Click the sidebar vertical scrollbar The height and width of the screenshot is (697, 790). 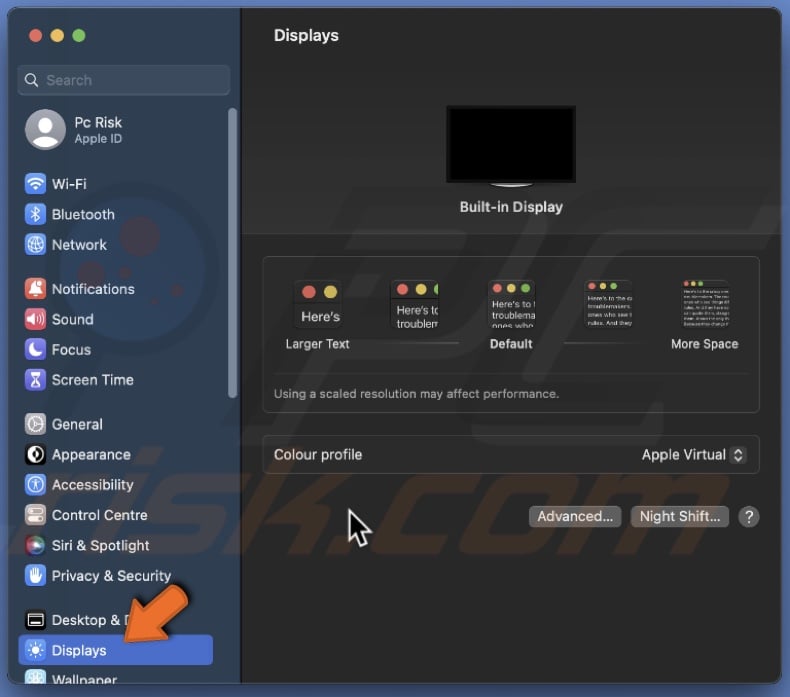(x=232, y=253)
